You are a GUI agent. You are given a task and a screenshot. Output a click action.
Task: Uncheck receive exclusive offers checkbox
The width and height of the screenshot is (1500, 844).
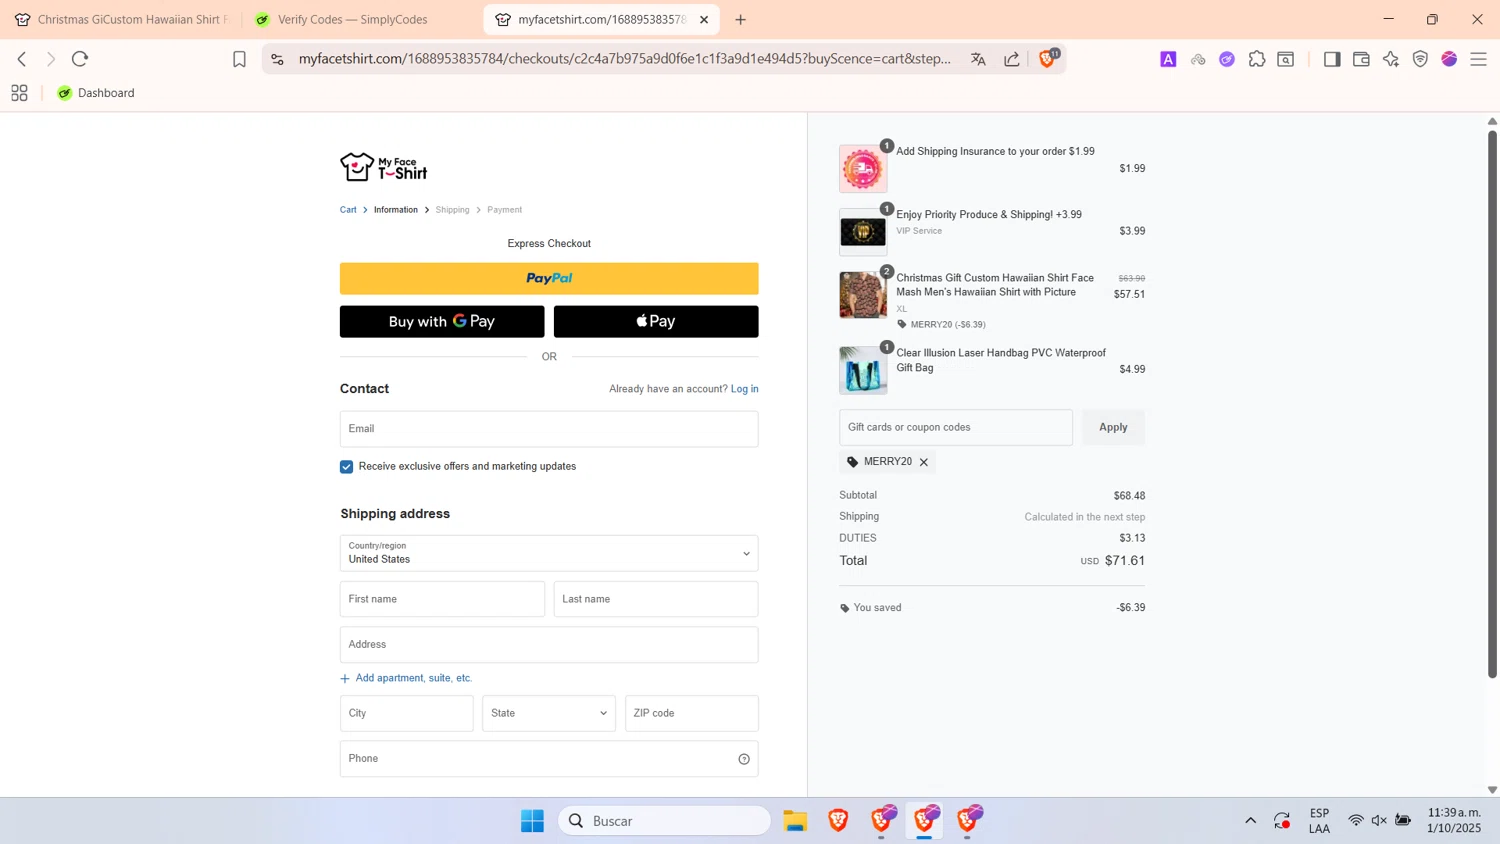[x=347, y=467]
